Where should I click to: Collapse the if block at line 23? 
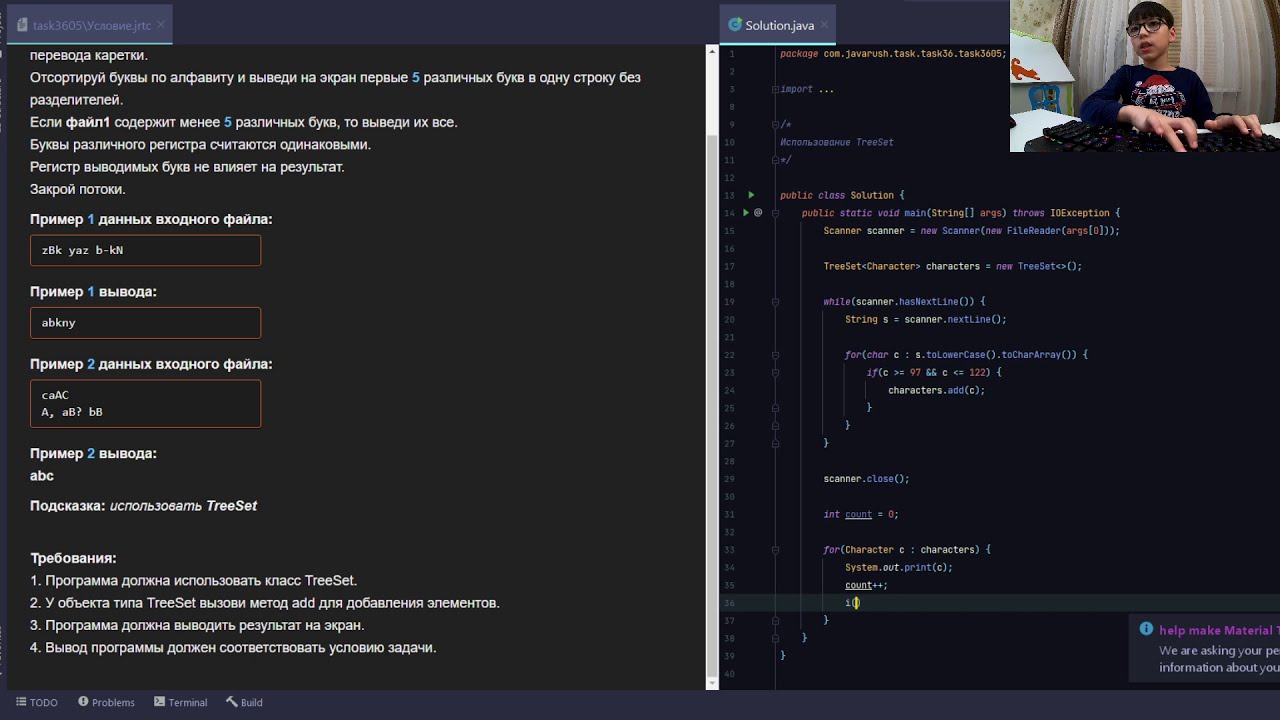pos(775,372)
